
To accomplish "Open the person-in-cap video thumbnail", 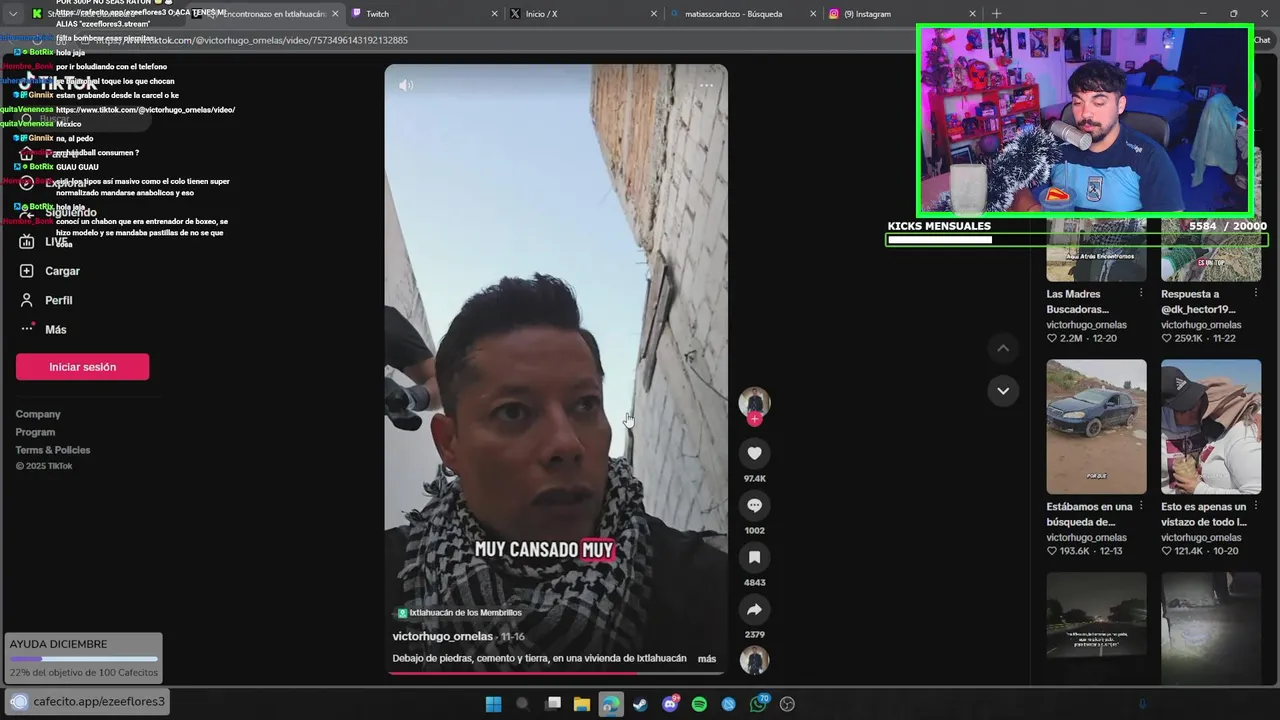I will pyautogui.click(x=1211, y=426).
